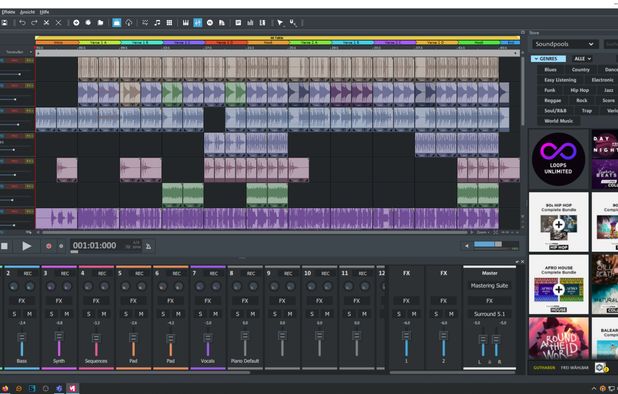Arm REC on mixer channel 10

[x=325, y=273]
